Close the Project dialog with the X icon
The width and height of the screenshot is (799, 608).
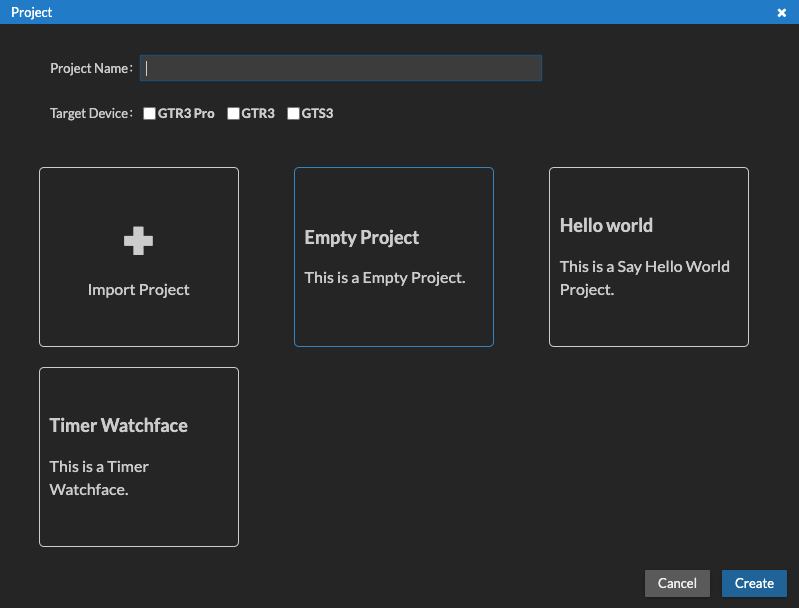(781, 13)
